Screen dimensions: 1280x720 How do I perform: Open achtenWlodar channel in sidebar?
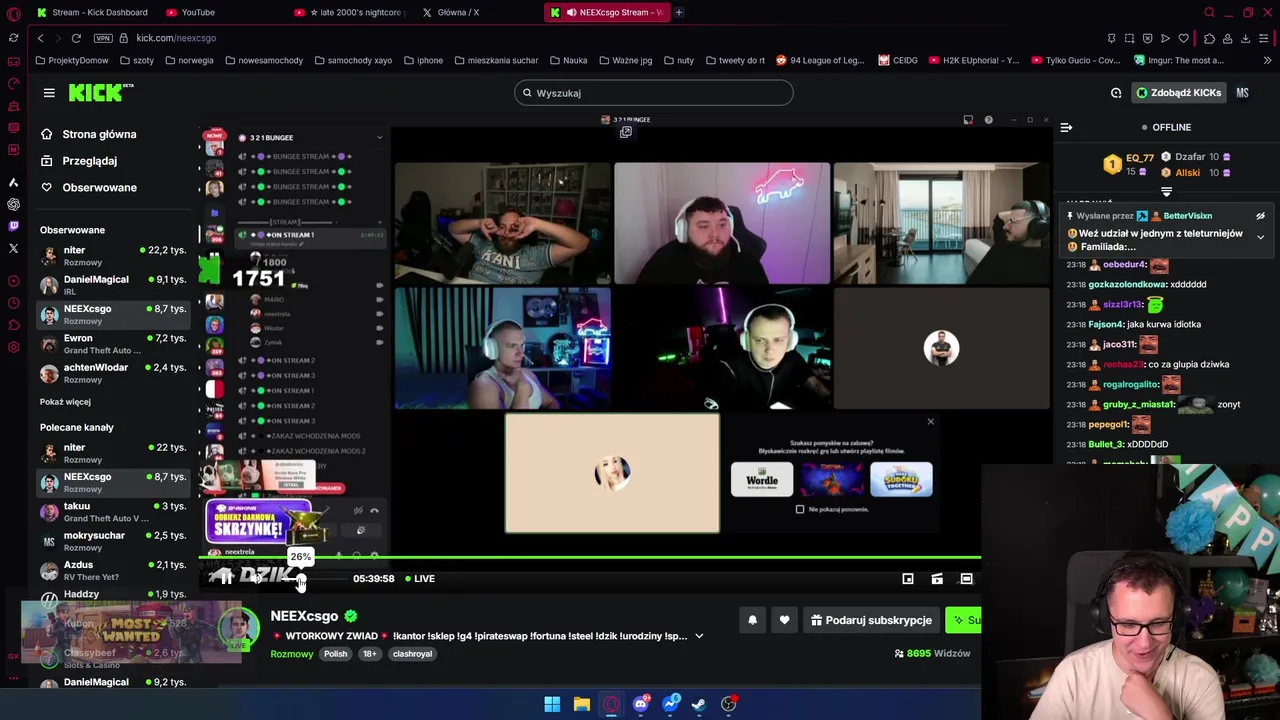114,373
